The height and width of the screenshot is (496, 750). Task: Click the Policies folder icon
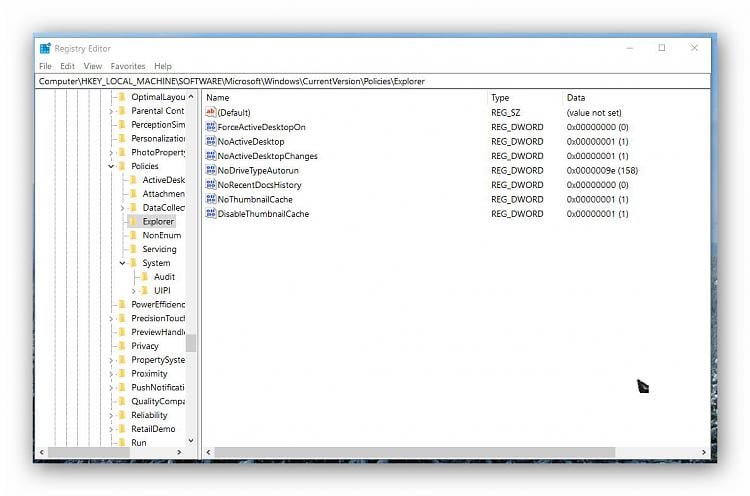click(x=122, y=166)
